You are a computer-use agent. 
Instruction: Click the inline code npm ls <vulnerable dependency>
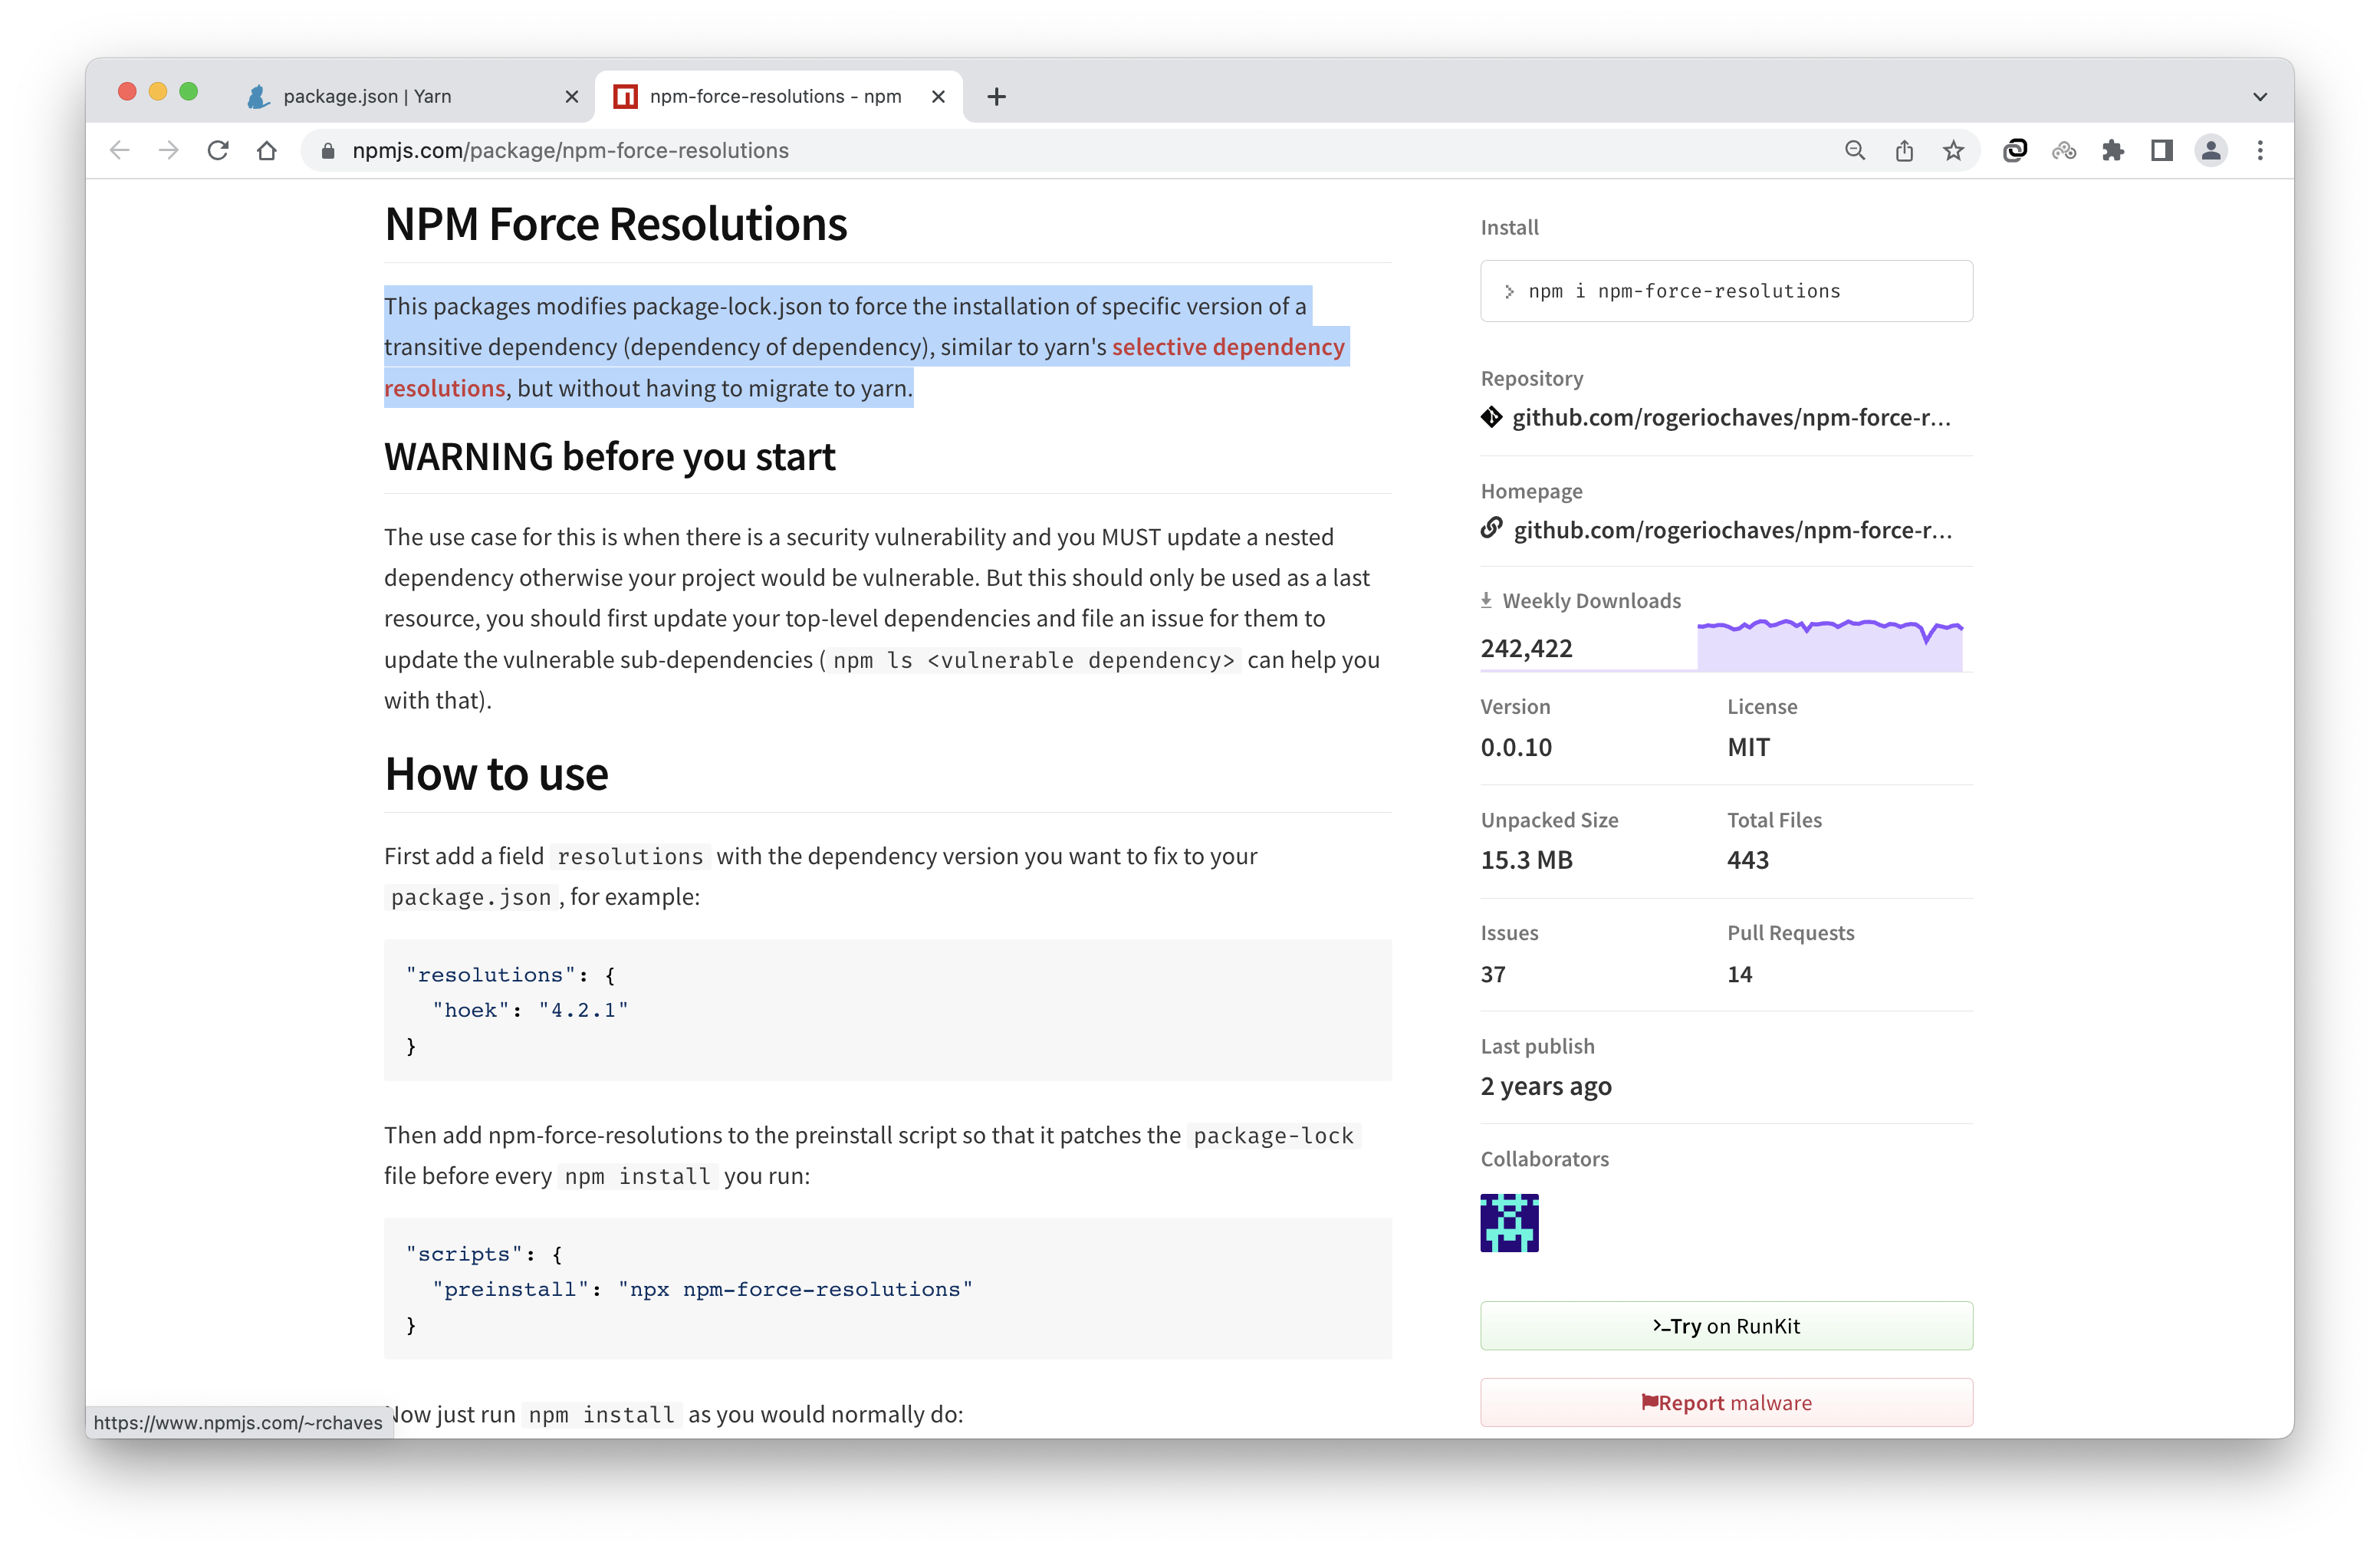pos(1033,660)
